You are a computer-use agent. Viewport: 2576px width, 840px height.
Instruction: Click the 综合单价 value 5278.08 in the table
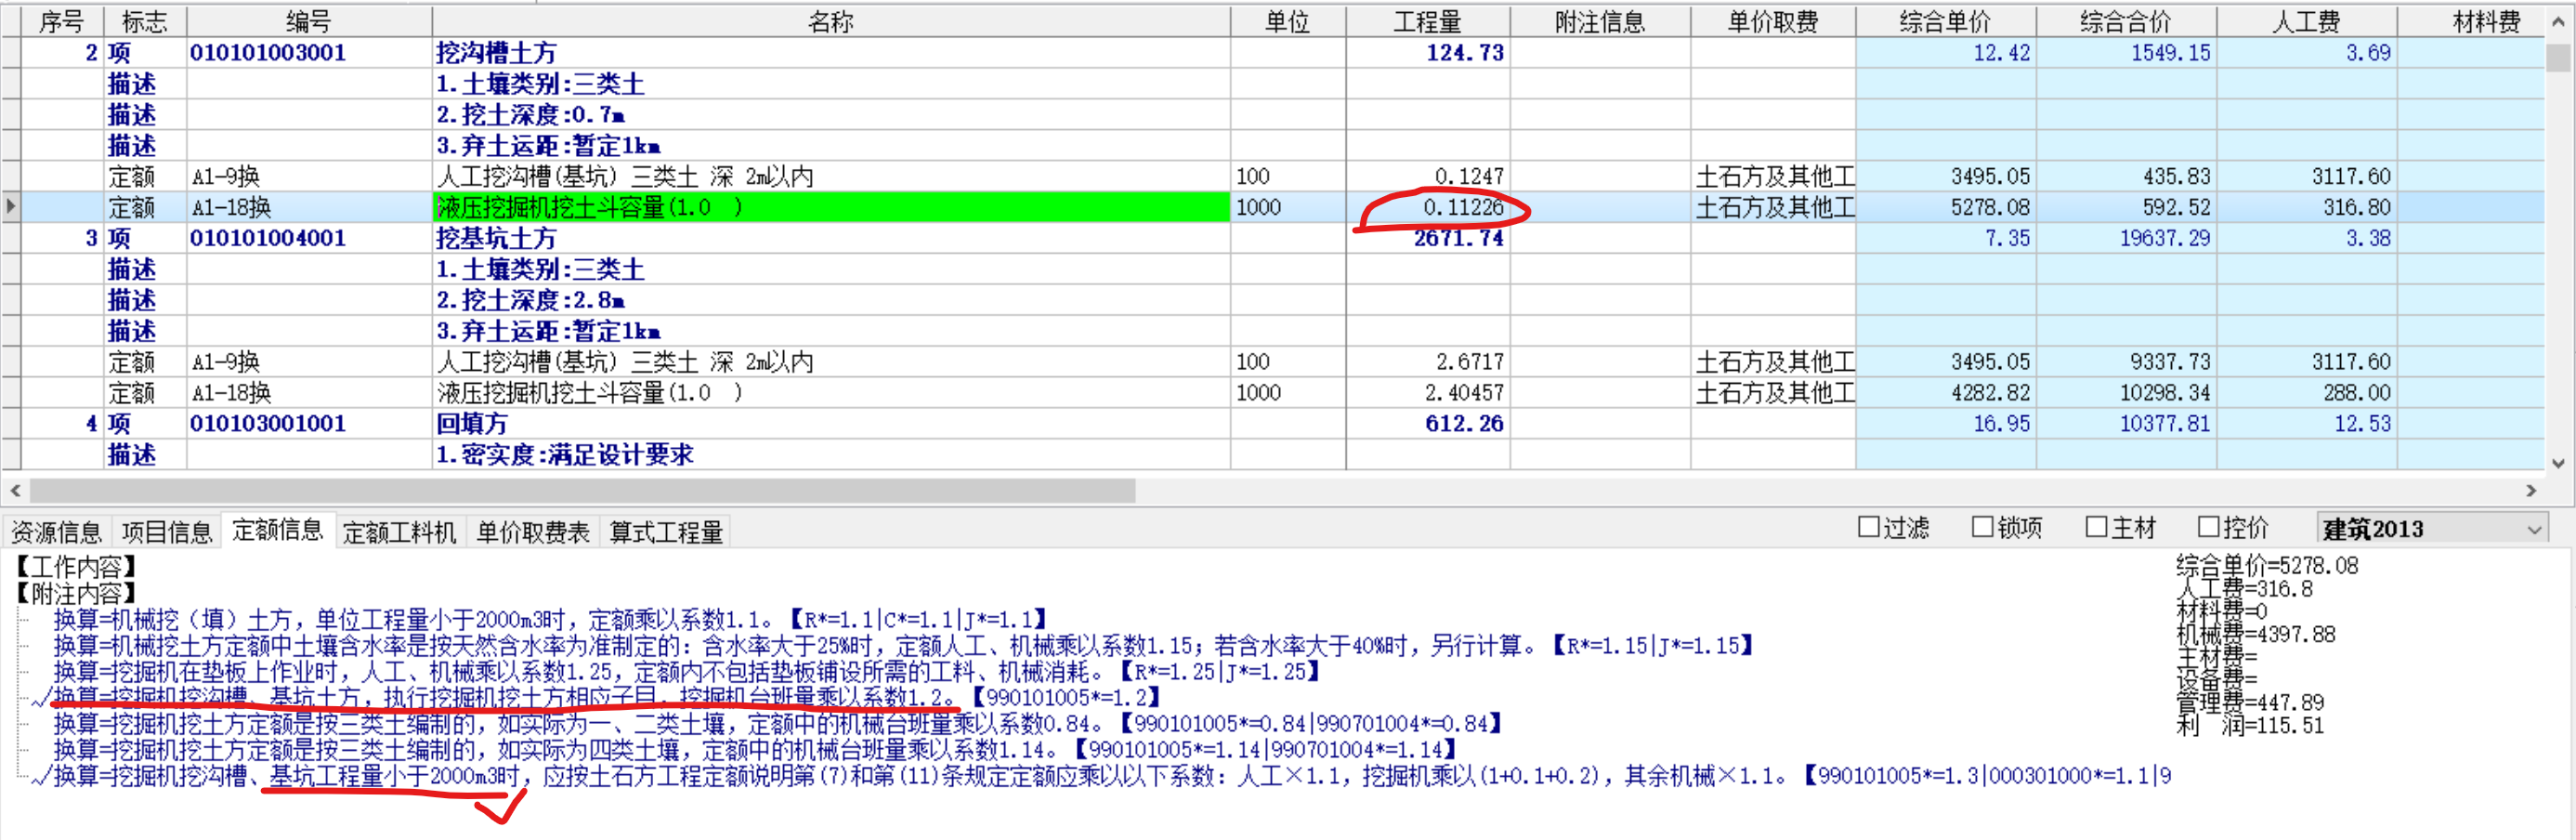point(1946,207)
